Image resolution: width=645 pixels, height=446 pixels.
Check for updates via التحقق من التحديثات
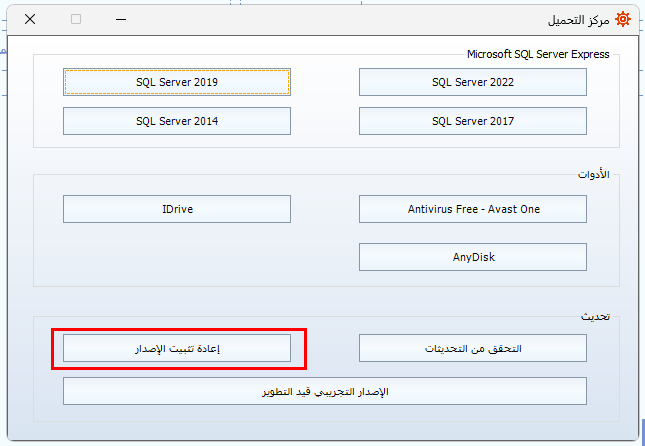click(x=472, y=348)
